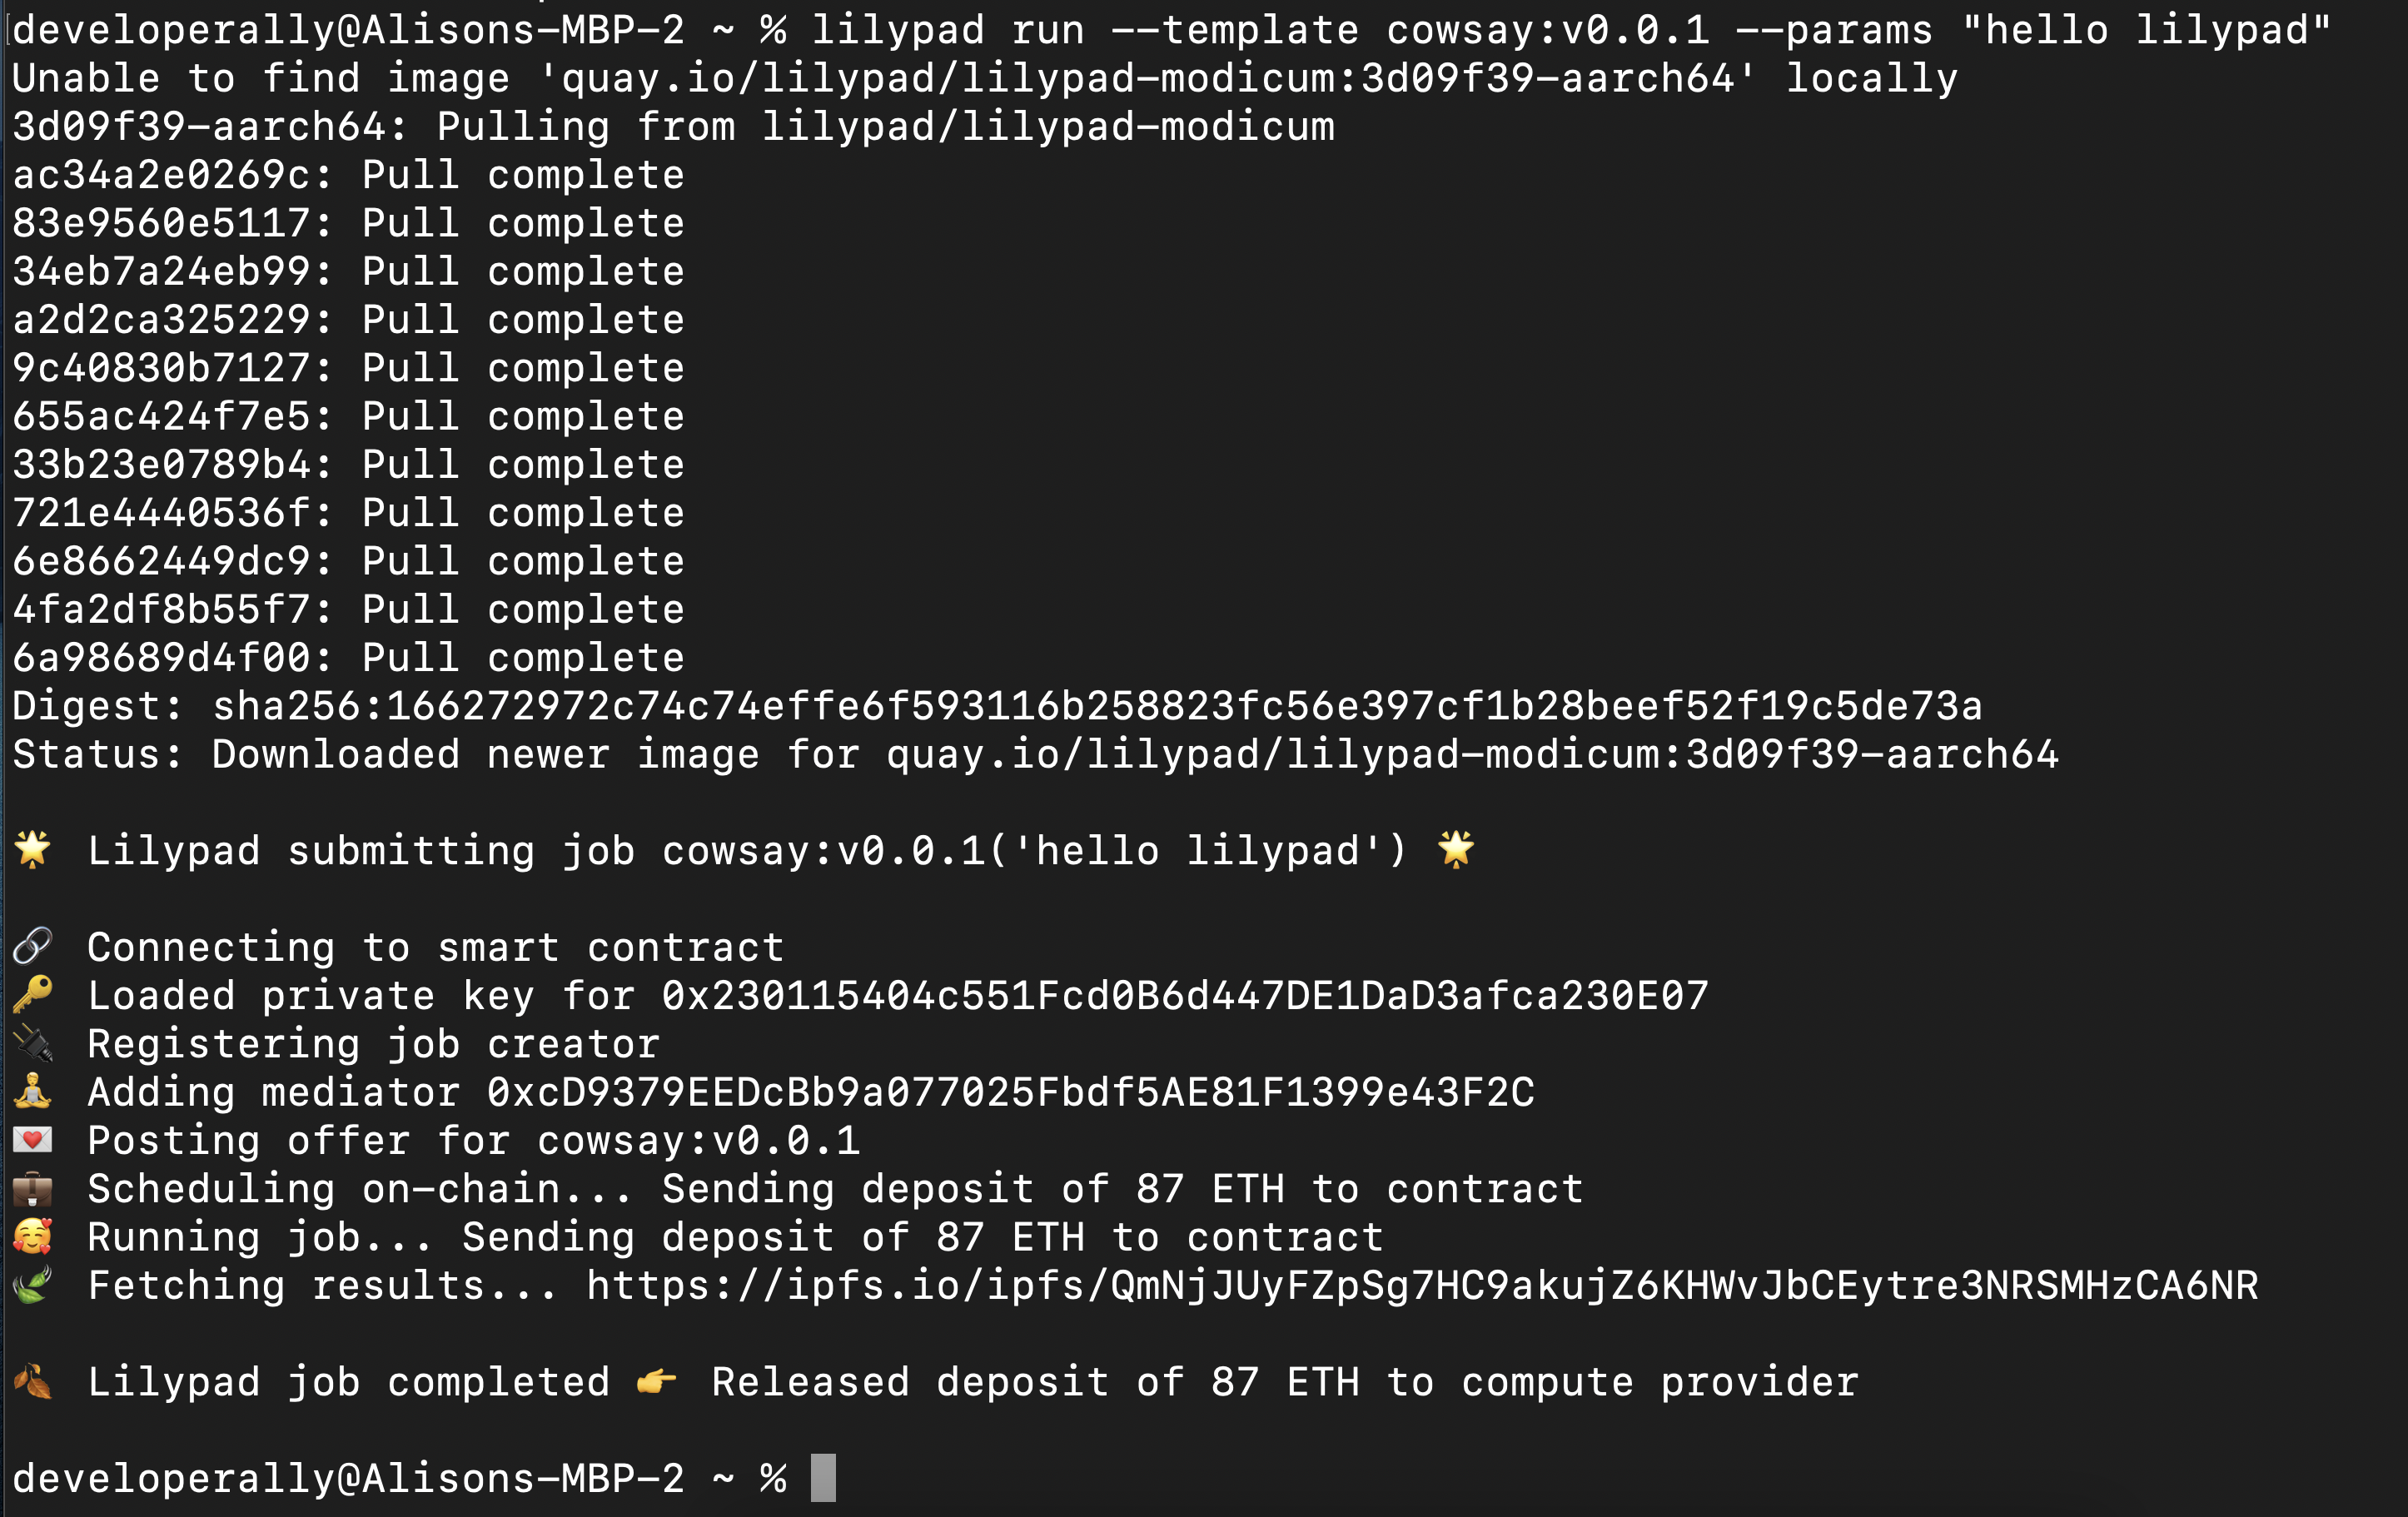Open the ipfs.io results URL
Image resolution: width=2408 pixels, height=1517 pixels.
(x=1422, y=1285)
